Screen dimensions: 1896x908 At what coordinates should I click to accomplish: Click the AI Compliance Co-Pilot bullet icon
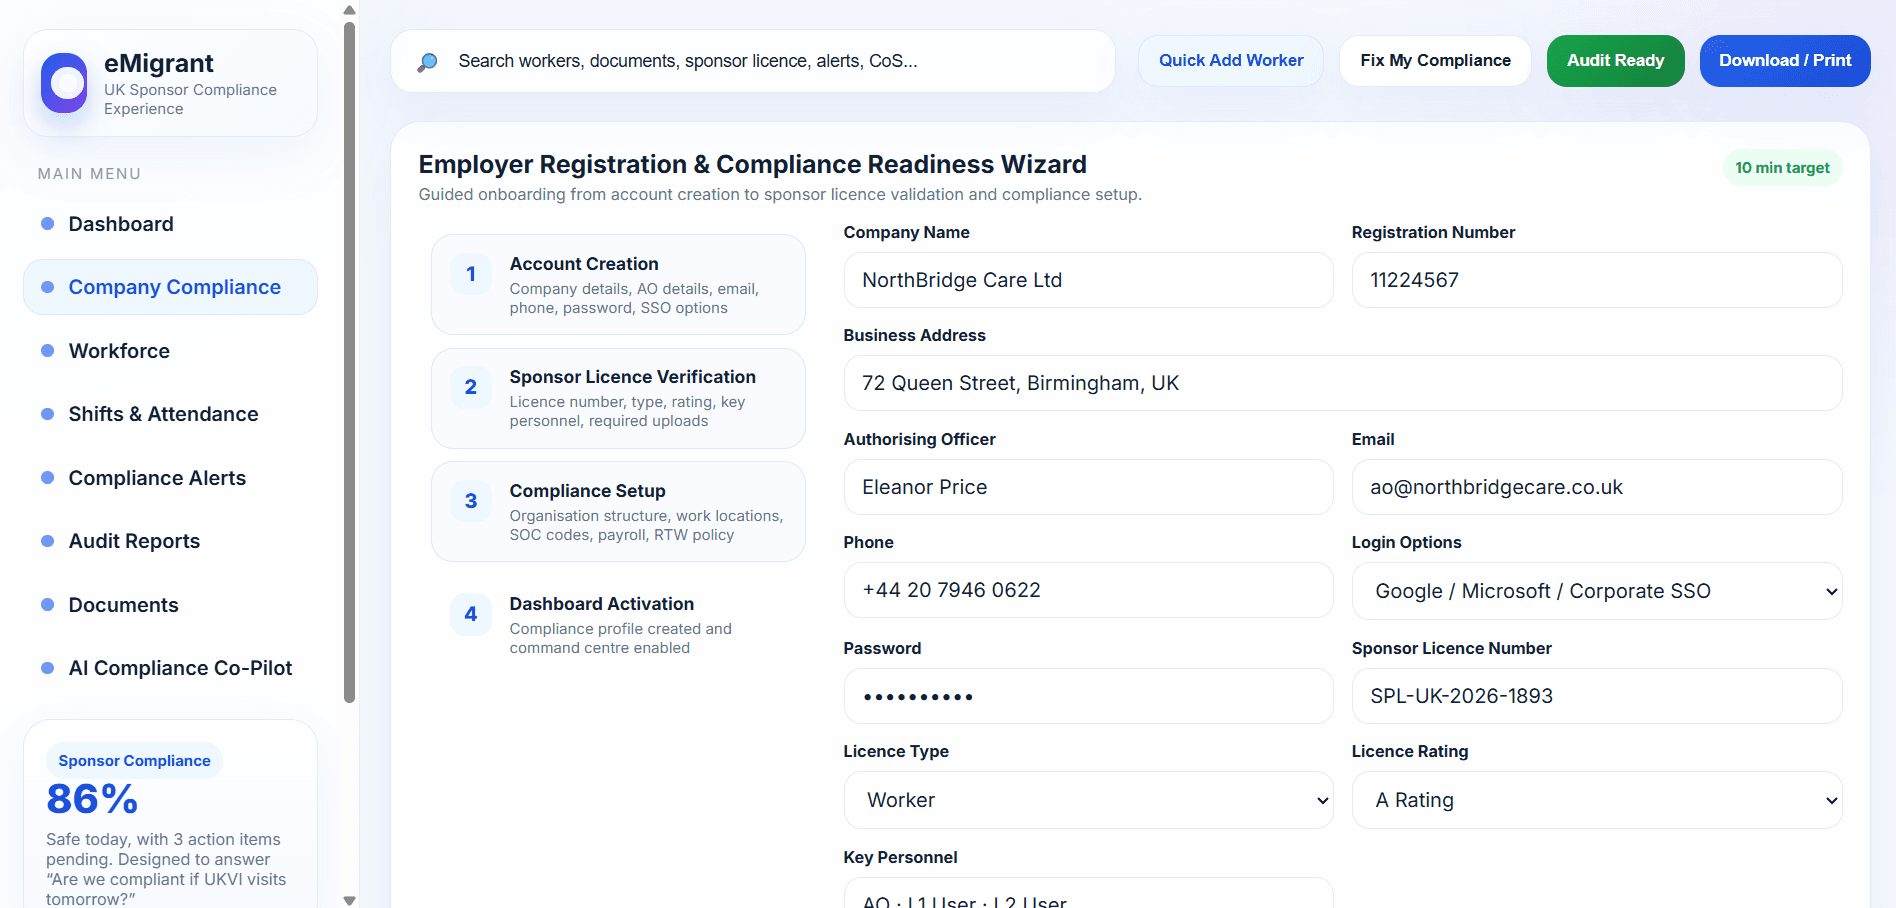(47, 667)
